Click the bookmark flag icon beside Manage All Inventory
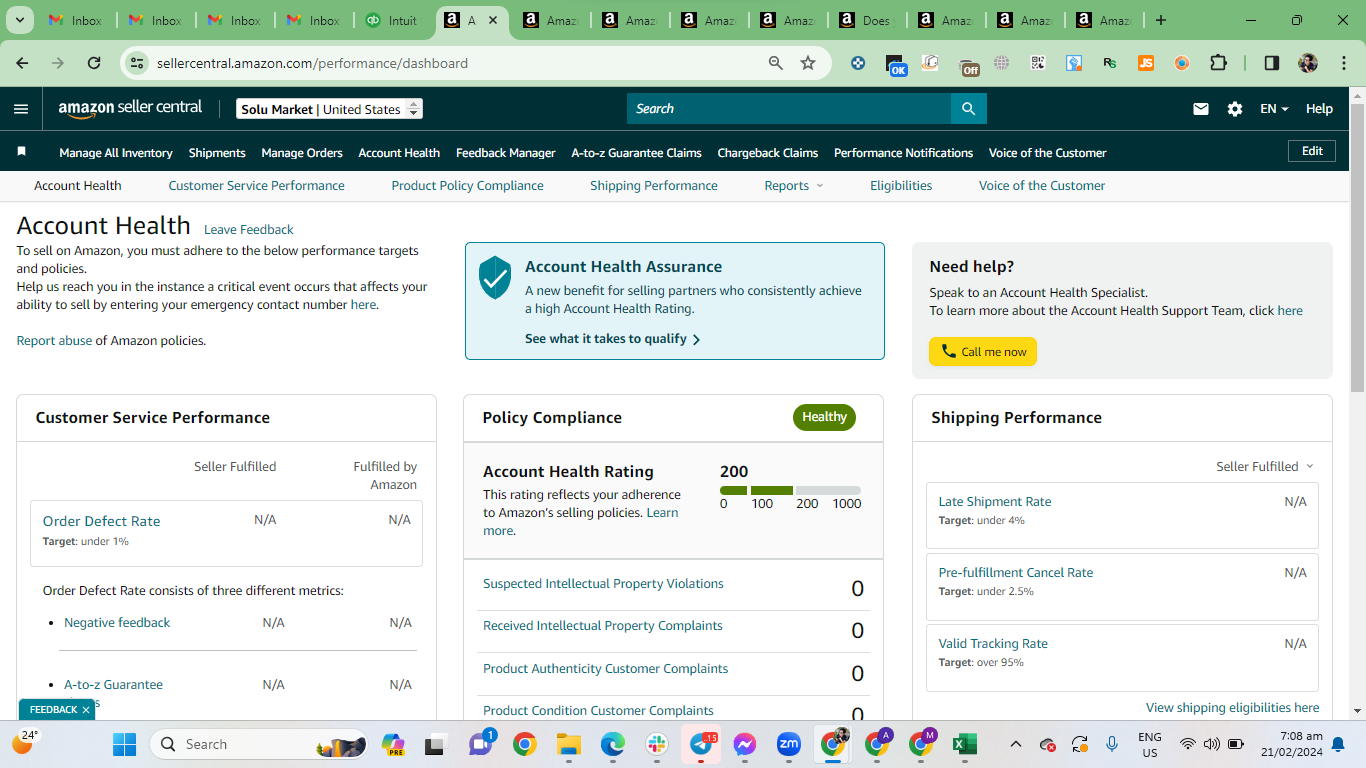Image resolution: width=1366 pixels, height=768 pixels. pyautogui.click(x=21, y=152)
